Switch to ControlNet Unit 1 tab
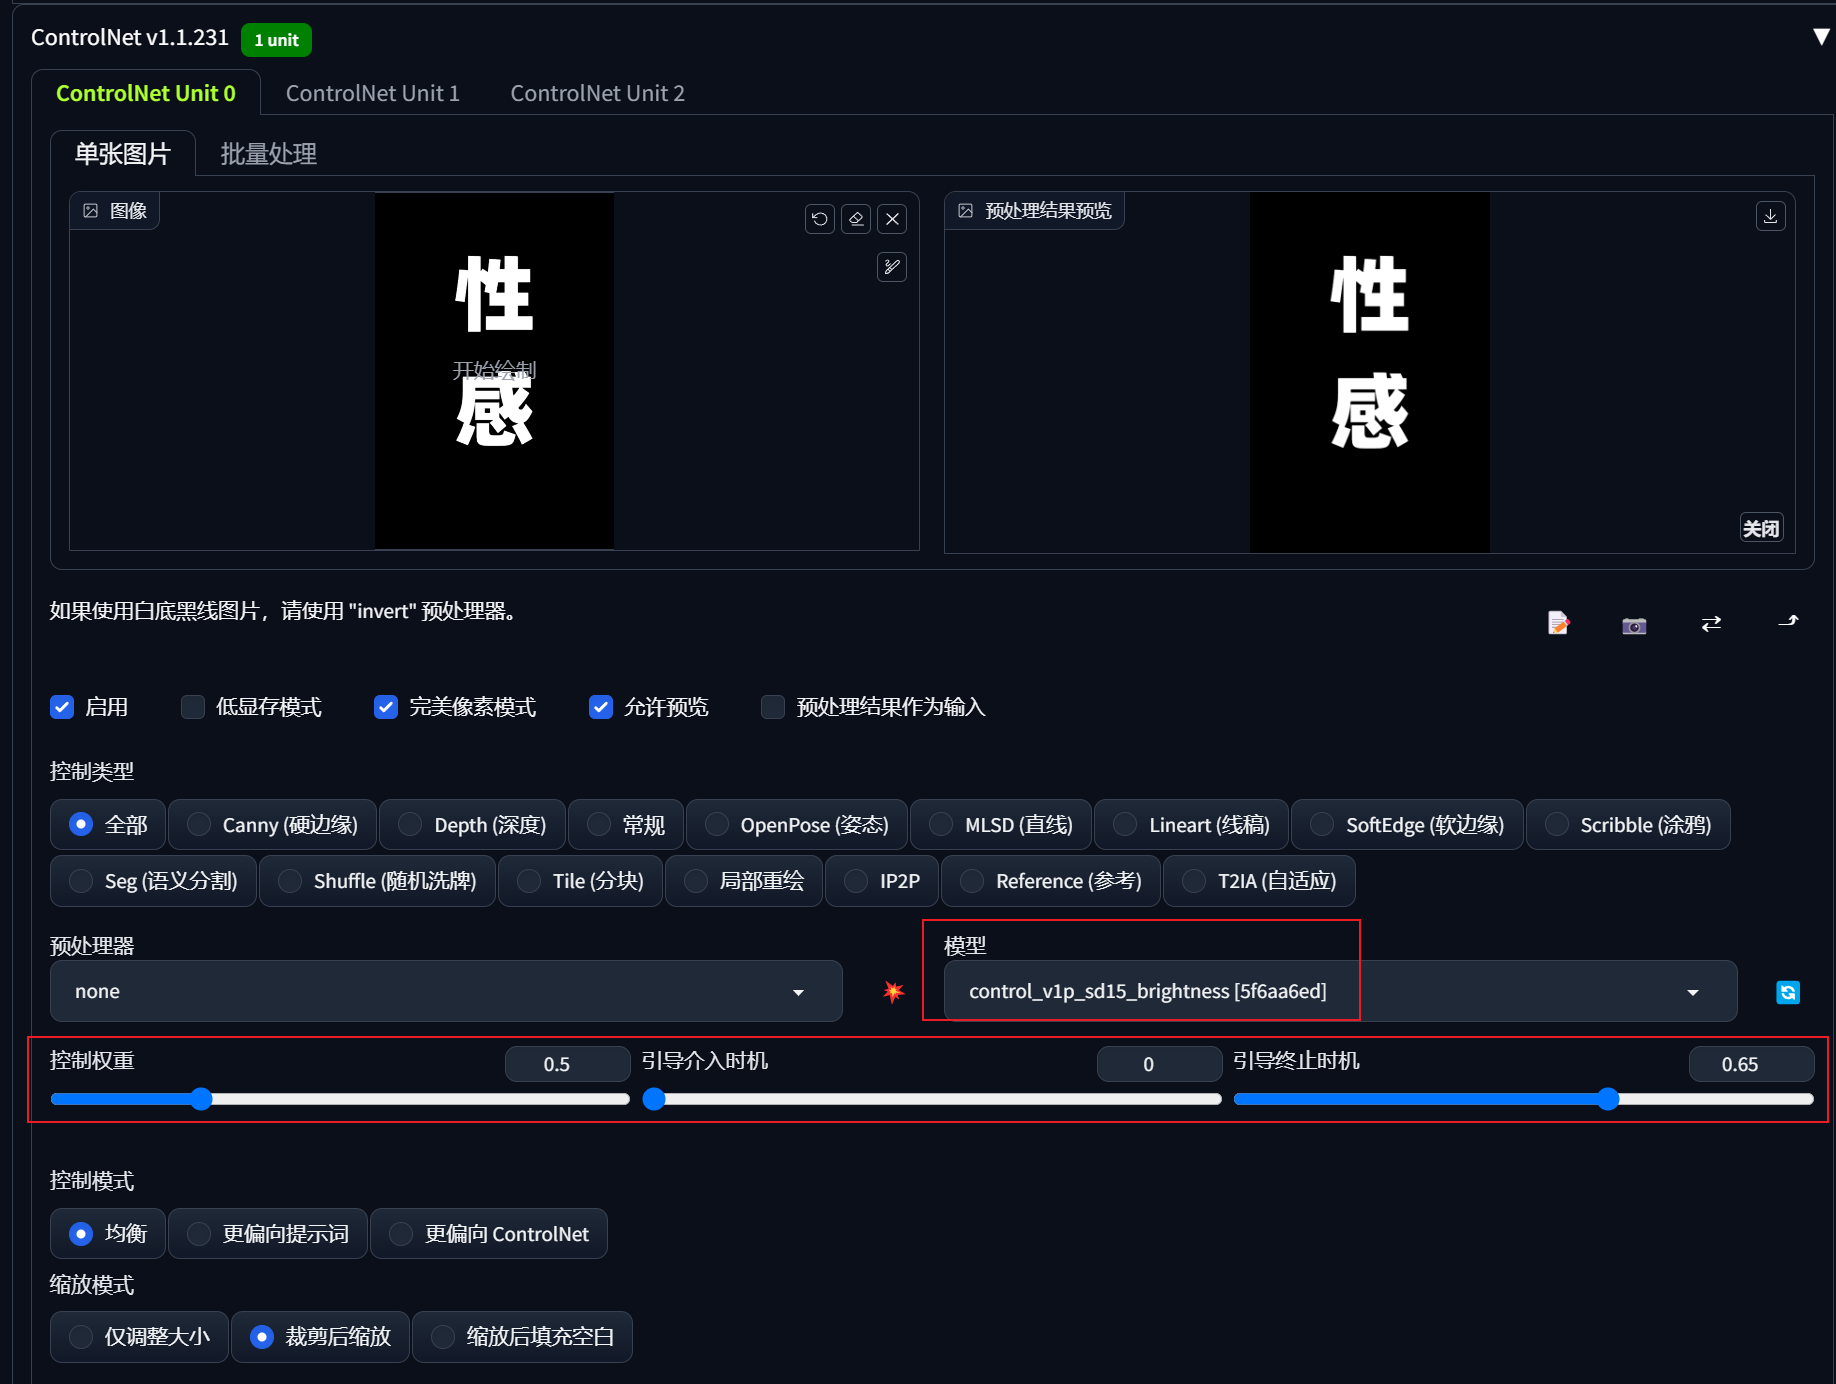The image size is (1836, 1384). click(373, 93)
